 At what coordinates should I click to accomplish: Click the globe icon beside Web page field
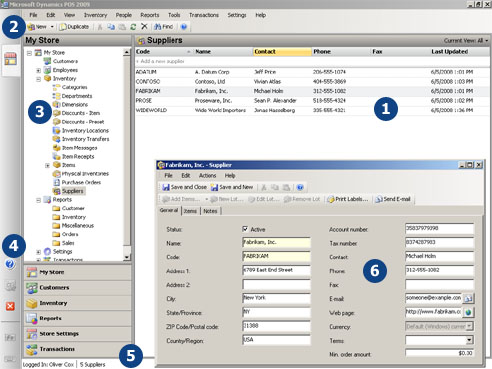468,312
